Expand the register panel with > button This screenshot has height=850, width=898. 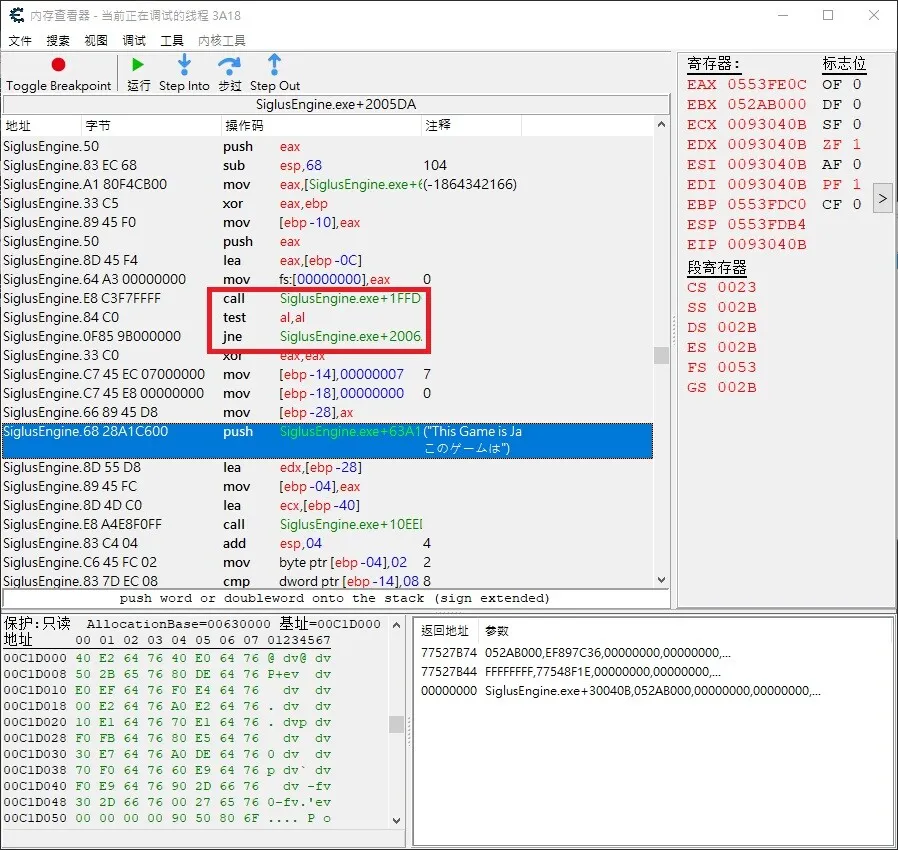pyautogui.click(x=882, y=198)
